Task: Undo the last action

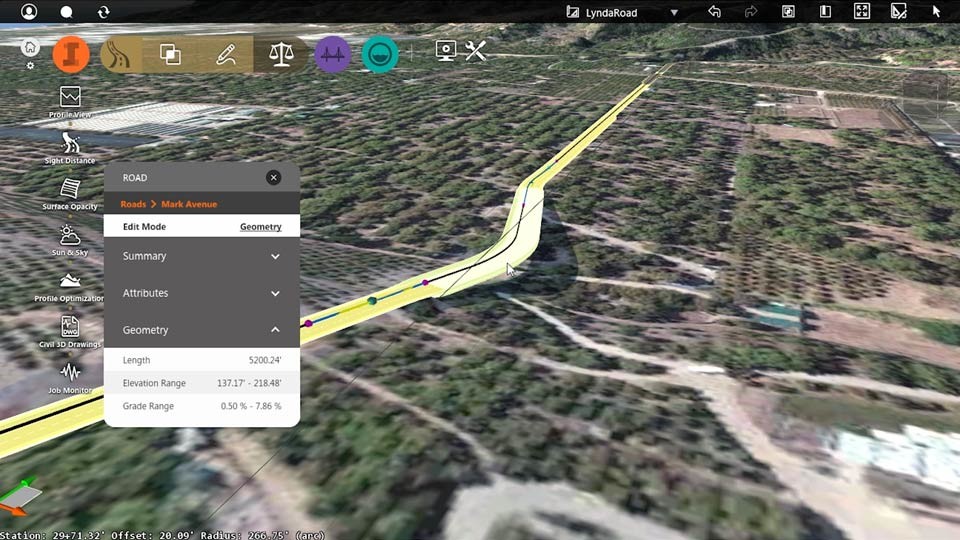Action: pos(714,12)
